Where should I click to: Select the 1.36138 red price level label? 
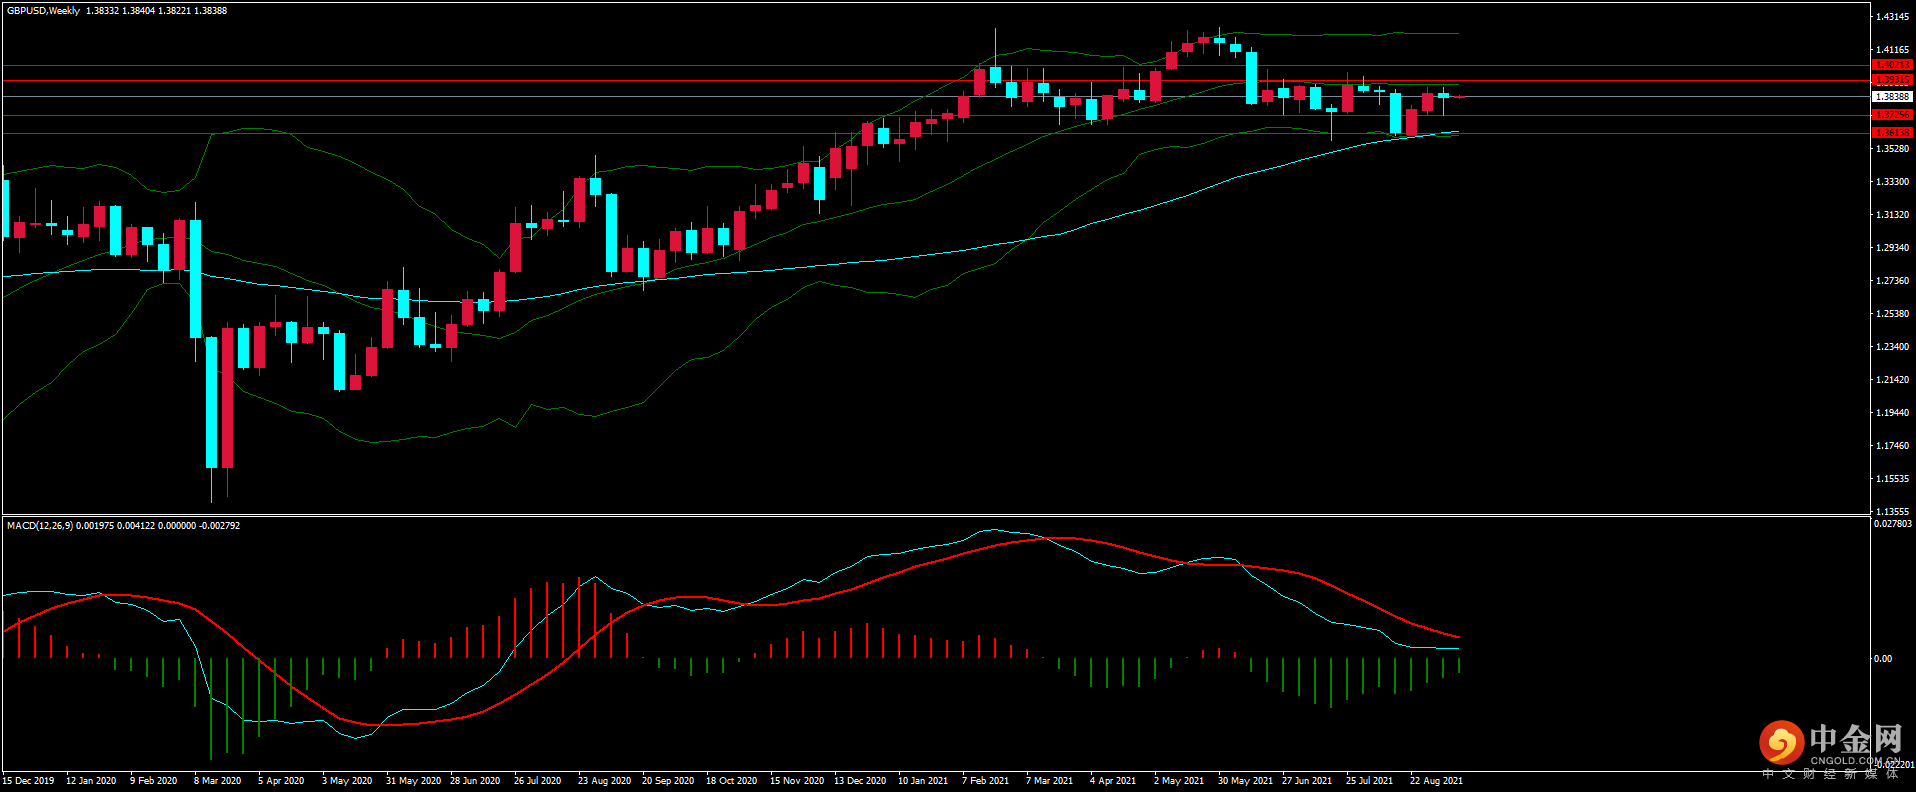(x=1892, y=132)
